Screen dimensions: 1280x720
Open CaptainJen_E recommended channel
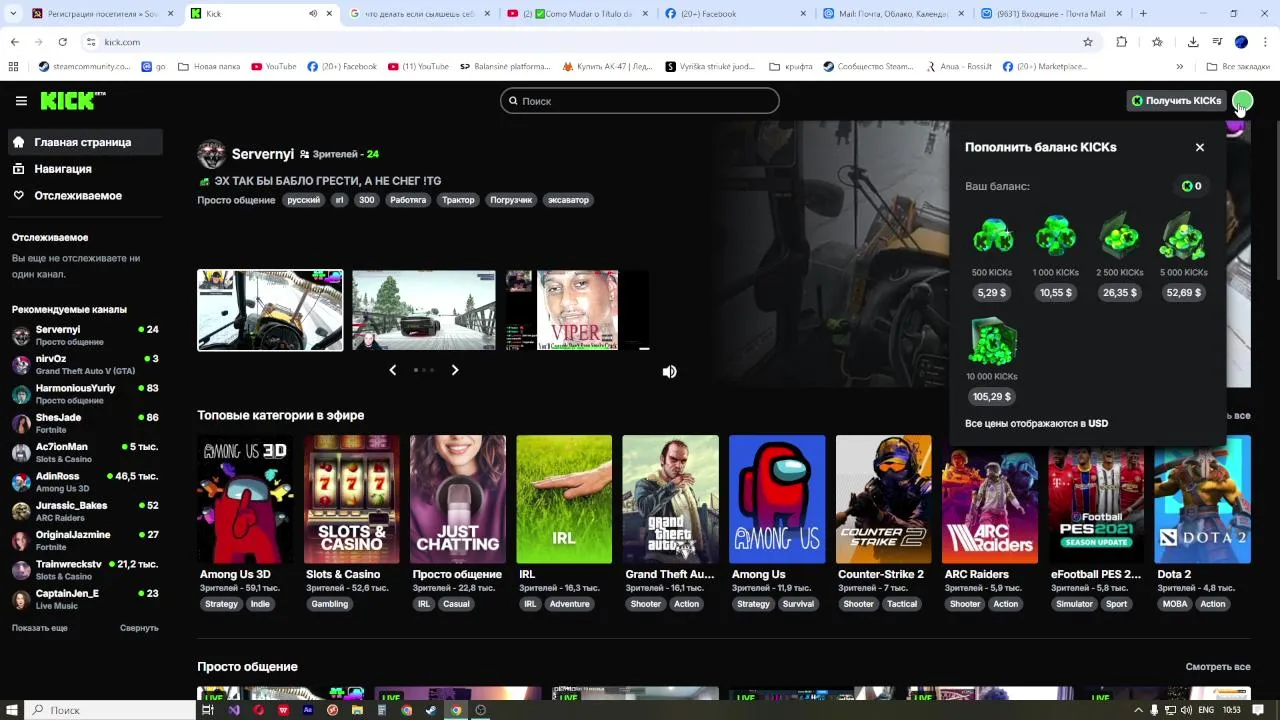pos(85,599)
